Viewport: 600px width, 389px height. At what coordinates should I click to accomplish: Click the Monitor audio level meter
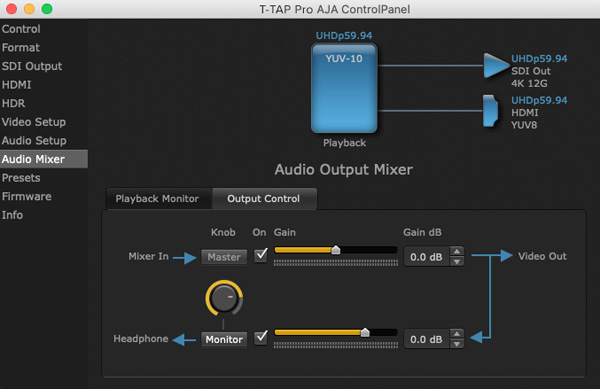(x=336, y=345)
